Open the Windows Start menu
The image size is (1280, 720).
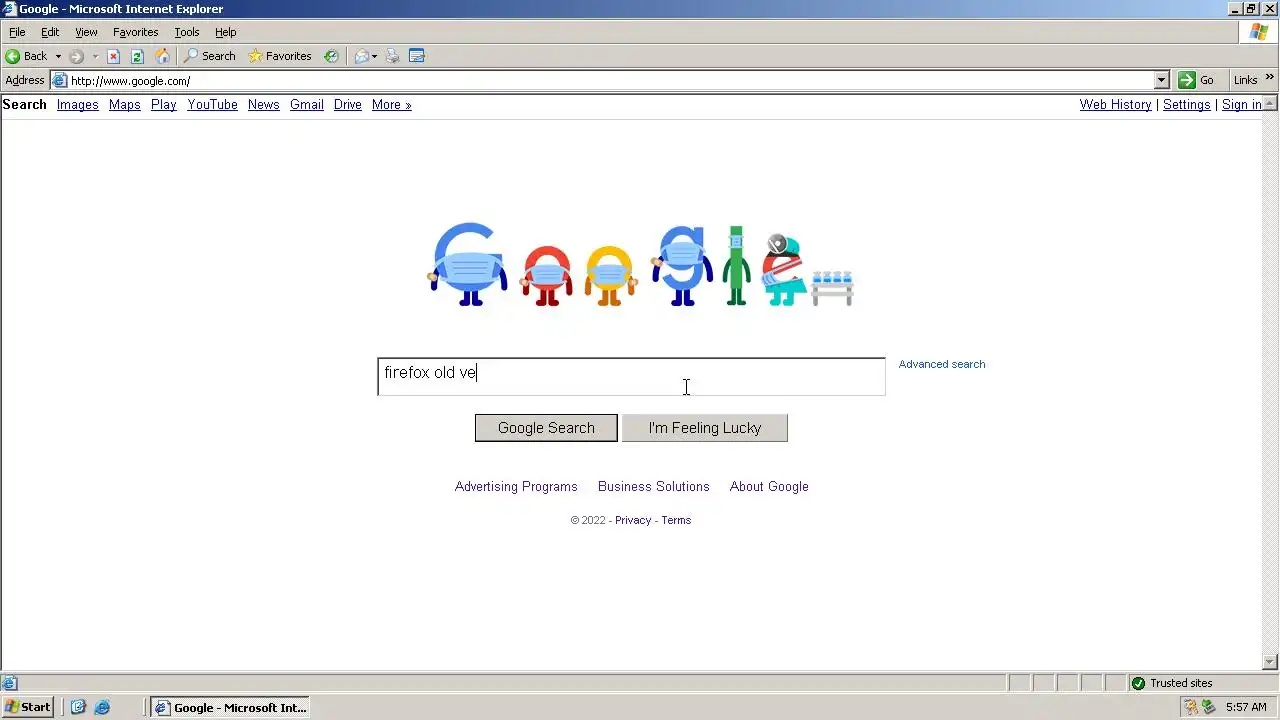point(28,707)
